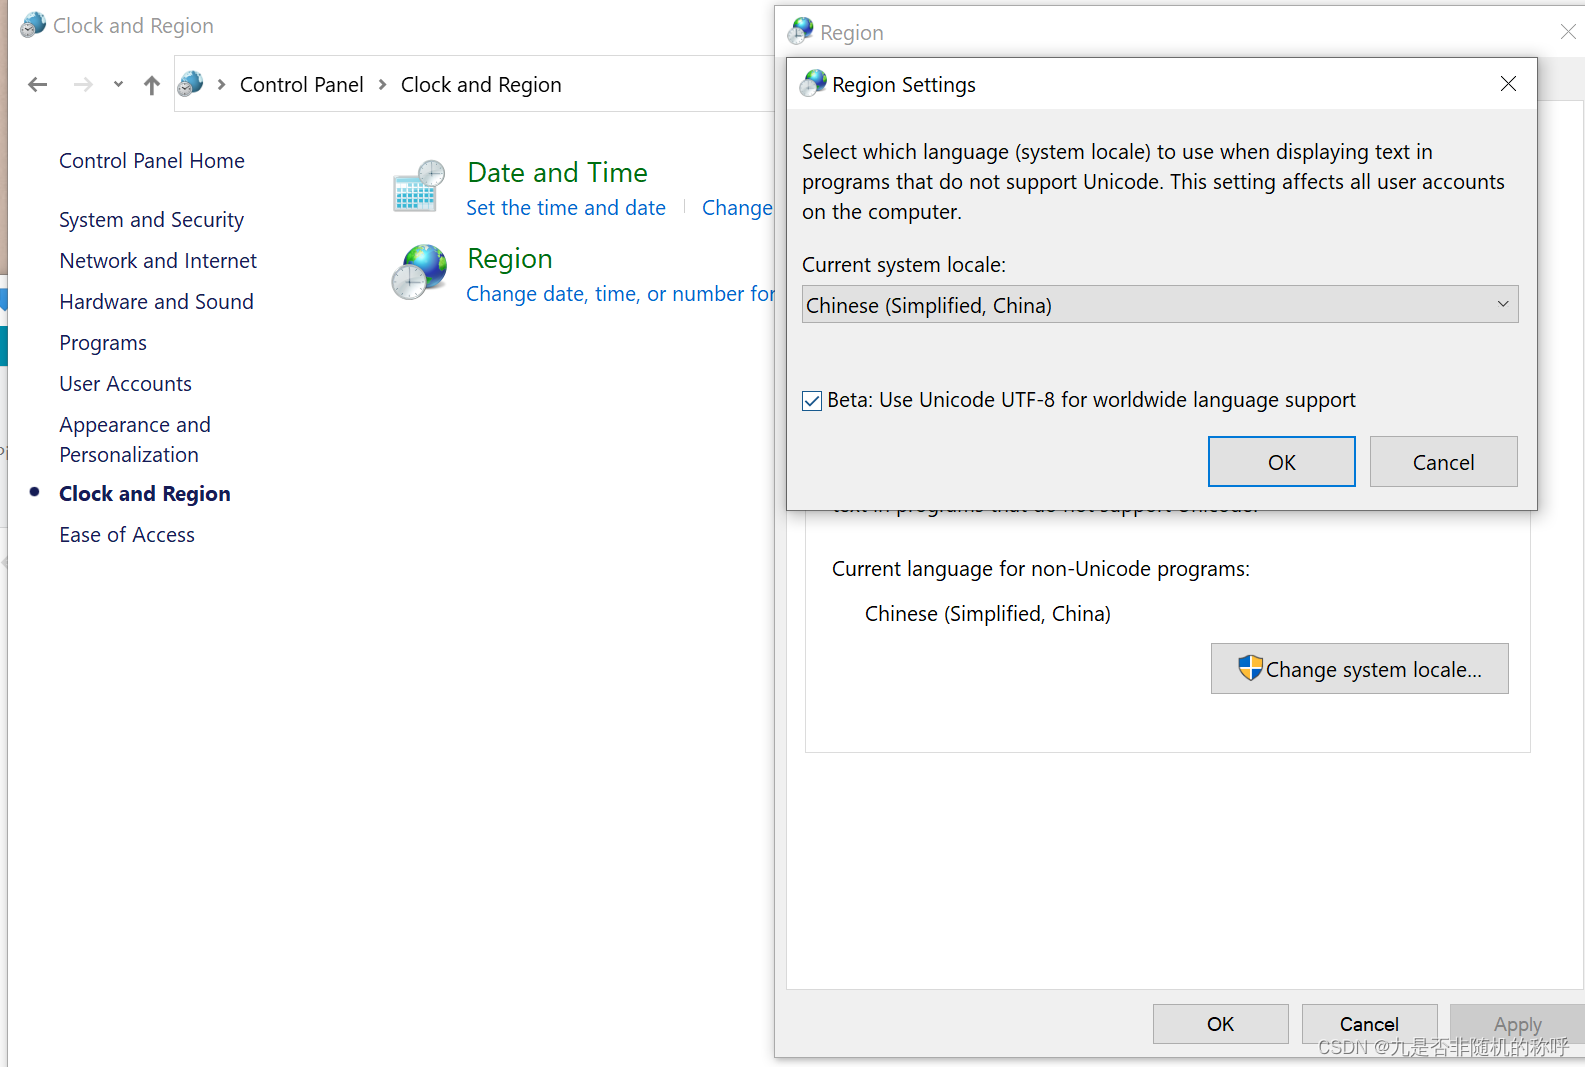
Task: Open the Date and Time heading
Action: pyautogui.click(x=557, y=172)
